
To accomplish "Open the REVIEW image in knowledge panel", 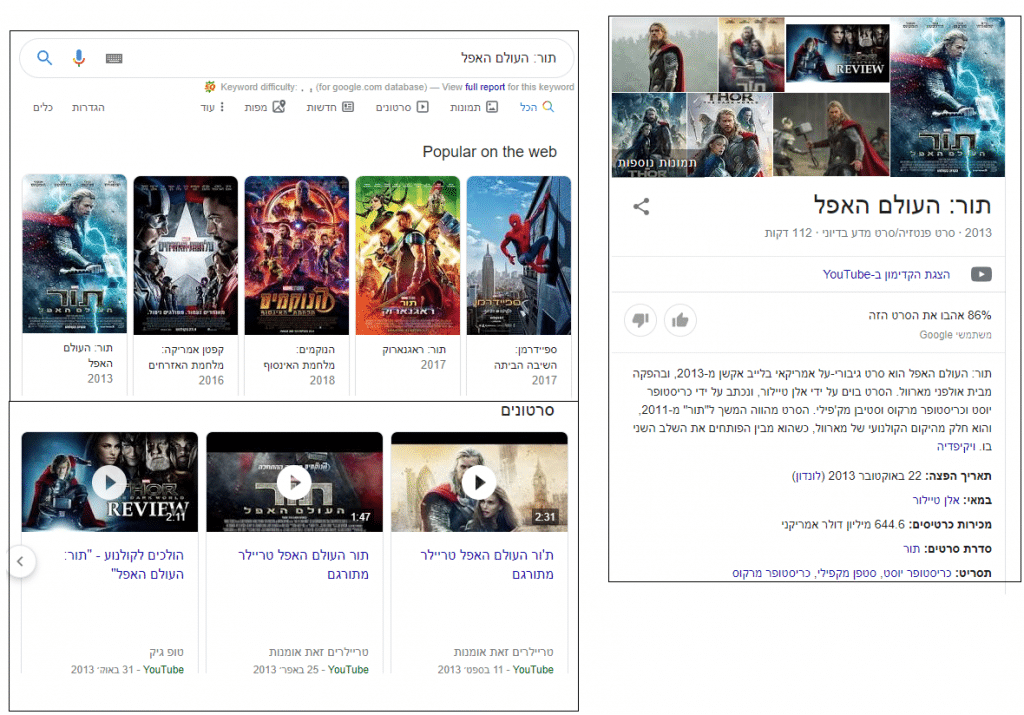I will pos(837,54).
